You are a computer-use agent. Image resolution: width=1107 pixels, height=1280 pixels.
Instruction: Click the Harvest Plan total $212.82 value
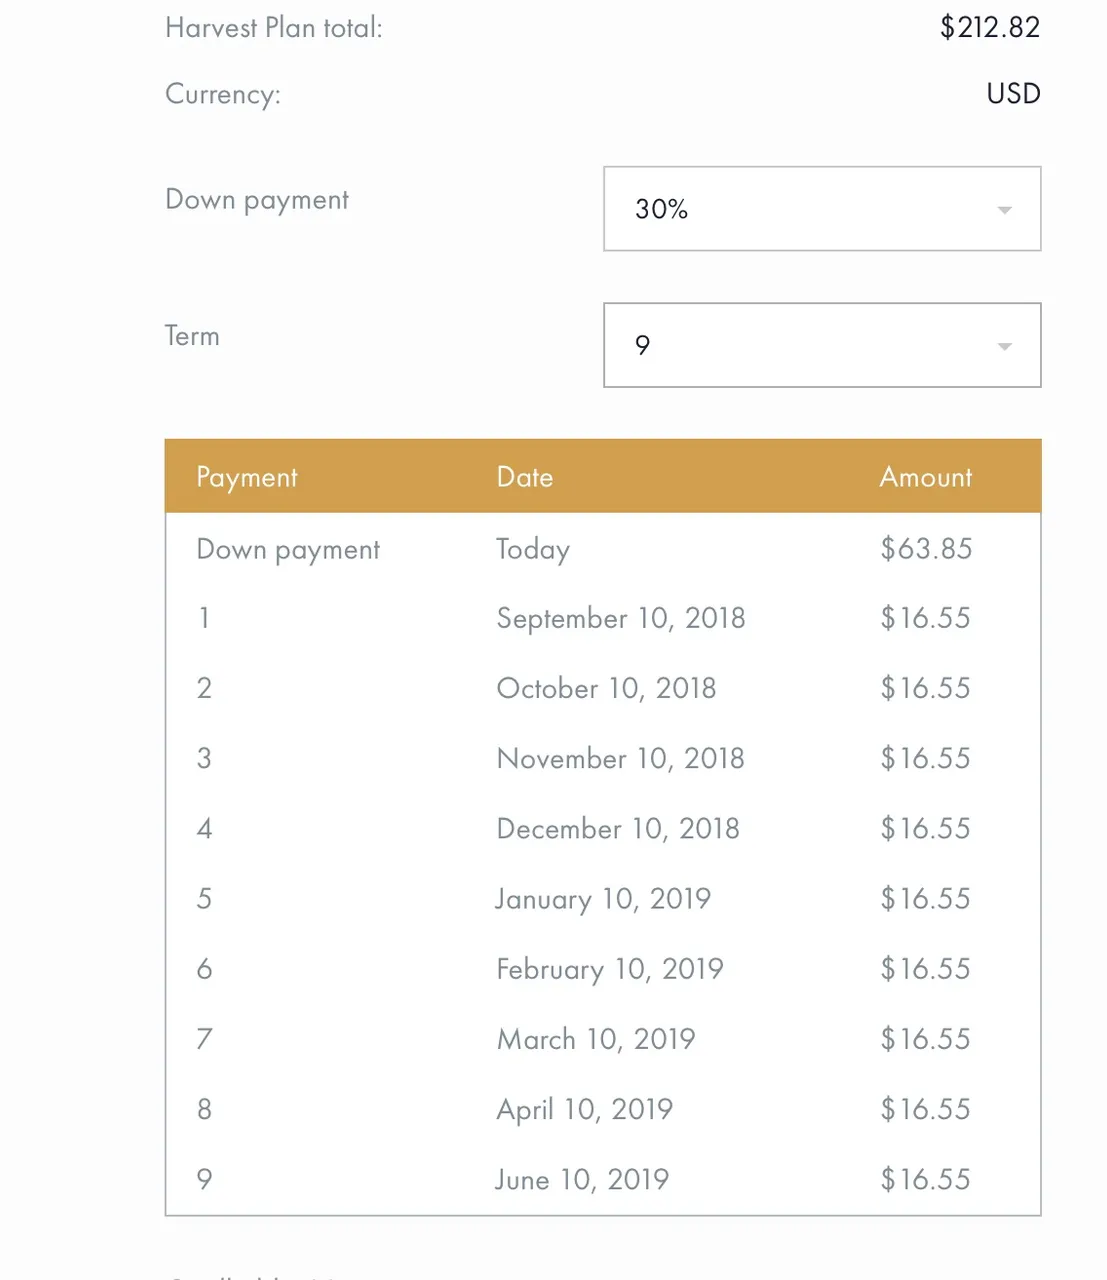tap(990, 27)
